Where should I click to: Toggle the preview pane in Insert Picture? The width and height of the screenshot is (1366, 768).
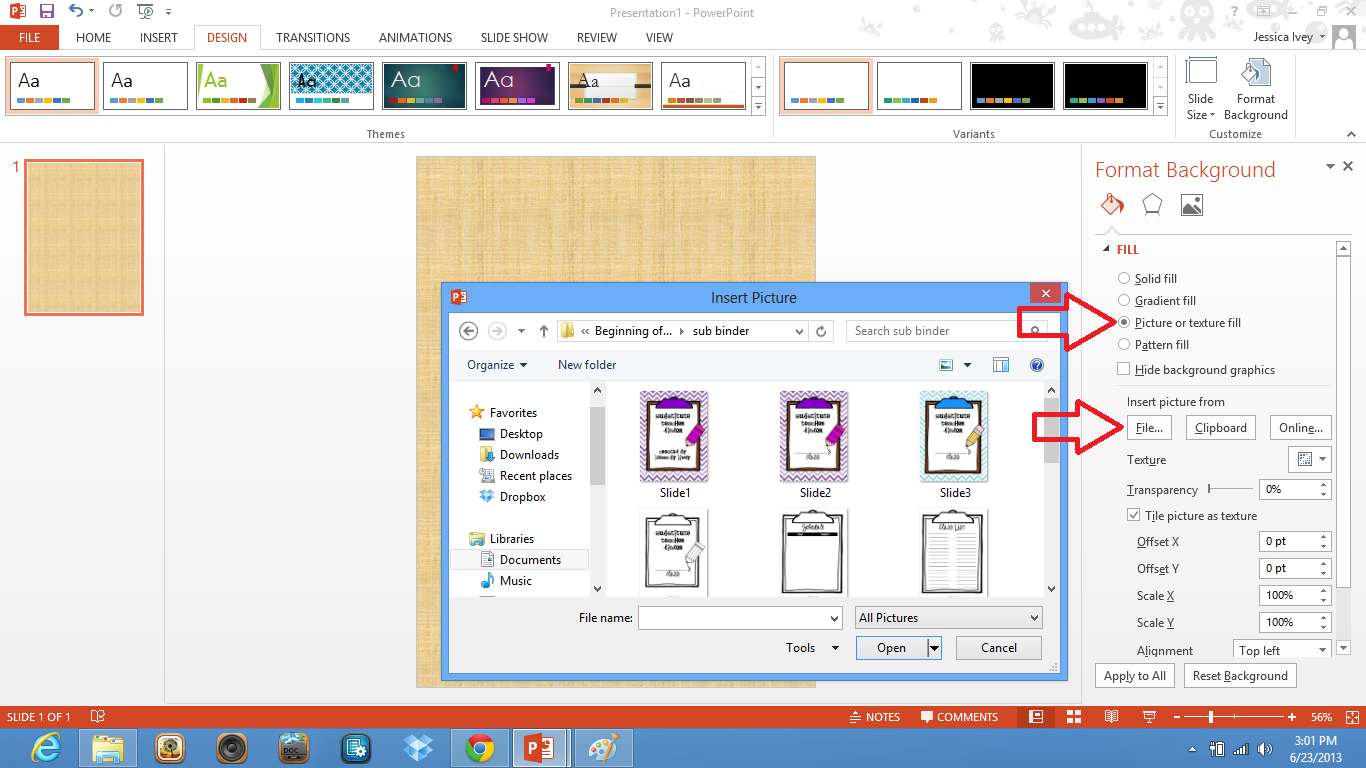(1001, 365)
